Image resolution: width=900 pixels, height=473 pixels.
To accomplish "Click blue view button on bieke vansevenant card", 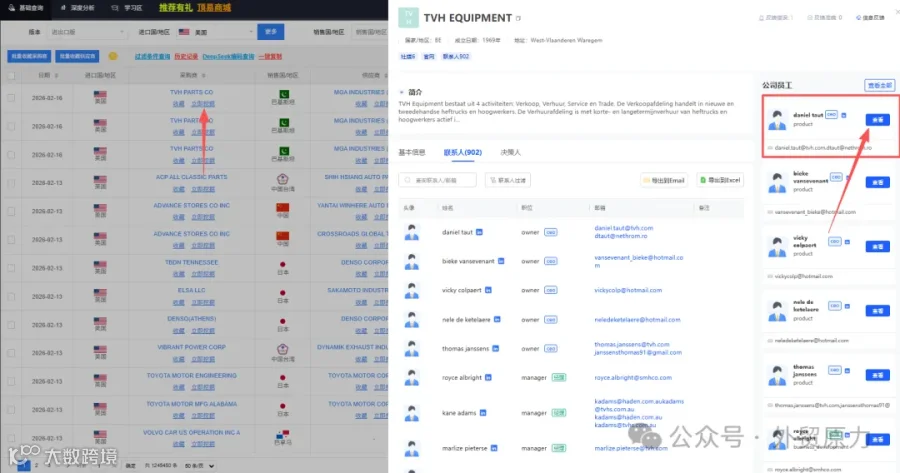I will pyautogui.click(x=878, y=183).
